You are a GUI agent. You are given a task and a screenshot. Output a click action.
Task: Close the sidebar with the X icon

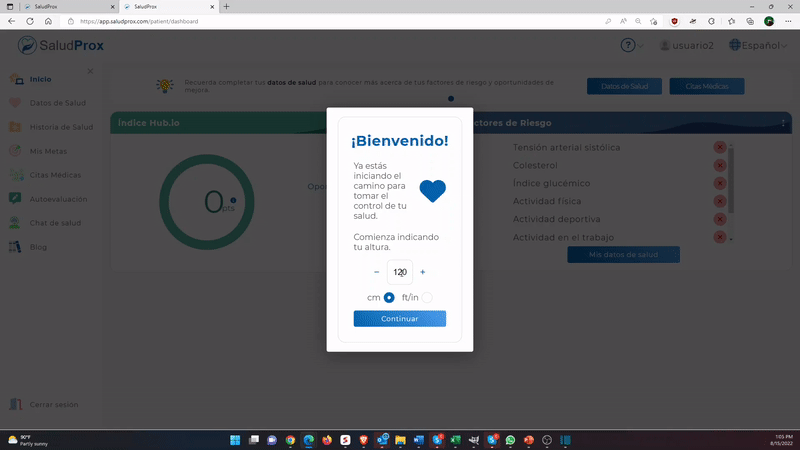click(90, 71)
